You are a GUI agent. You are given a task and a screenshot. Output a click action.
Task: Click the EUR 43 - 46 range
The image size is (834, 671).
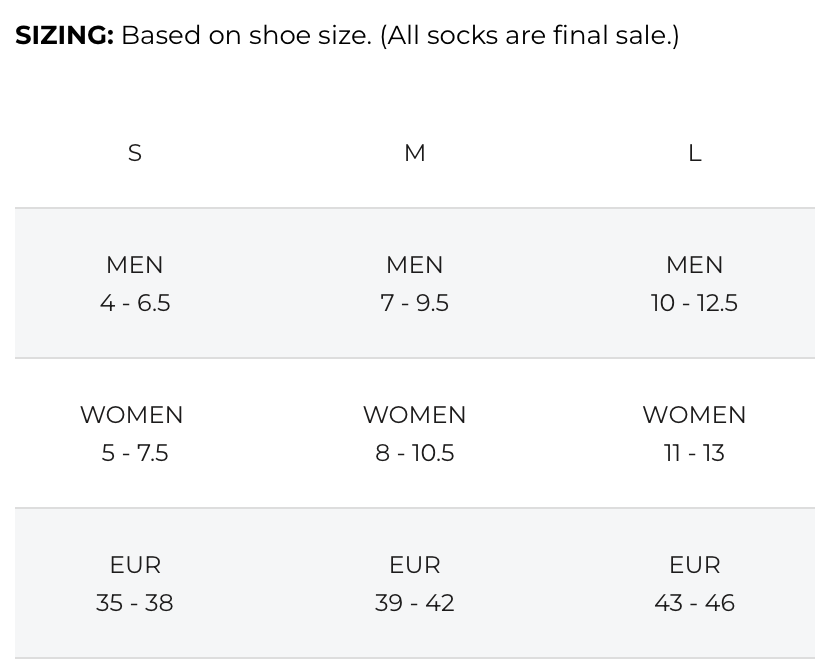[x=694, y=603]
